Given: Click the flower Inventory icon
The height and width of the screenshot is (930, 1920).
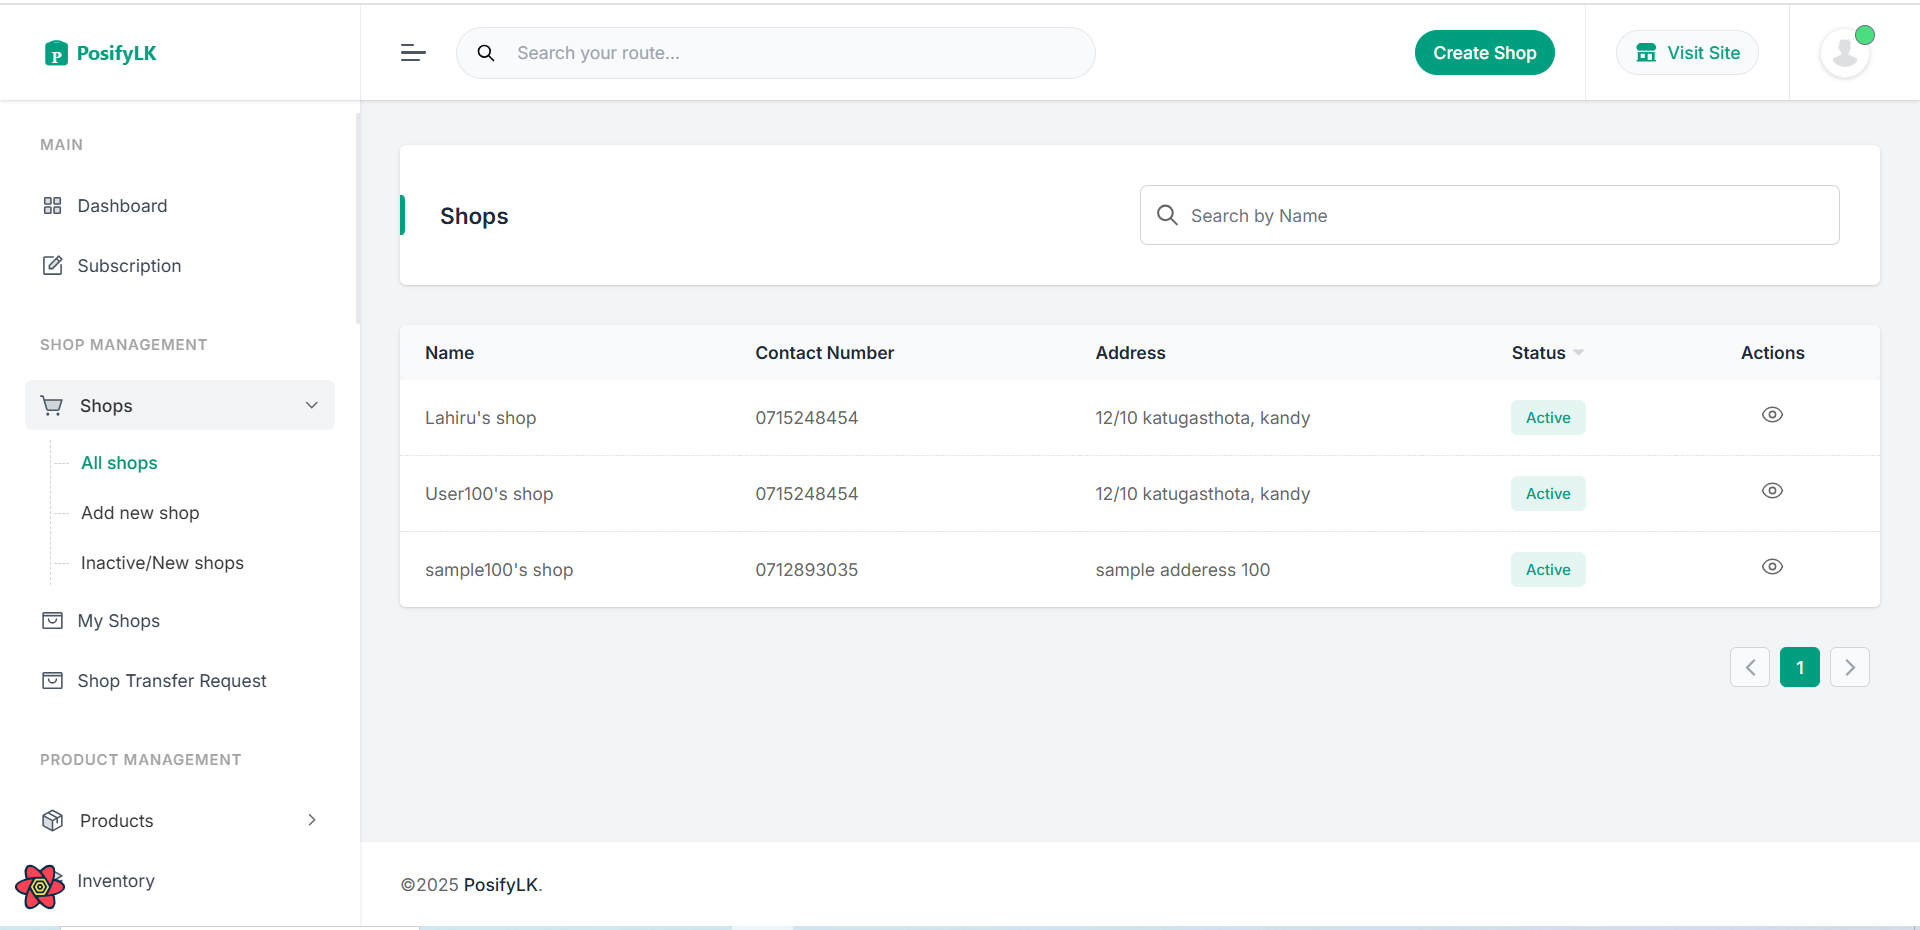Looking at the screenshot, I should [x=38, y=886].
